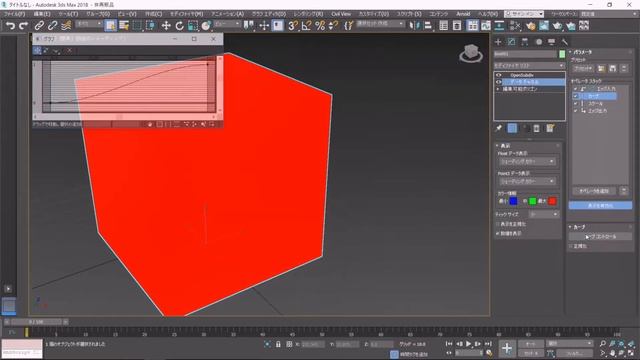Toggle visibility eye of the highlighted modifier

coord(498,82)
